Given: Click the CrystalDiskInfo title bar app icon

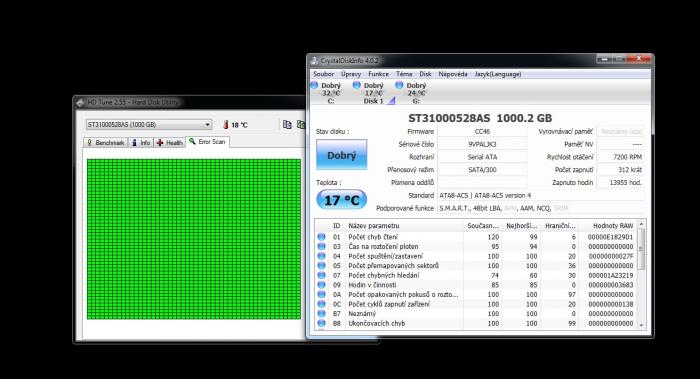Looking at the screenshot, I should pos(314,61).
